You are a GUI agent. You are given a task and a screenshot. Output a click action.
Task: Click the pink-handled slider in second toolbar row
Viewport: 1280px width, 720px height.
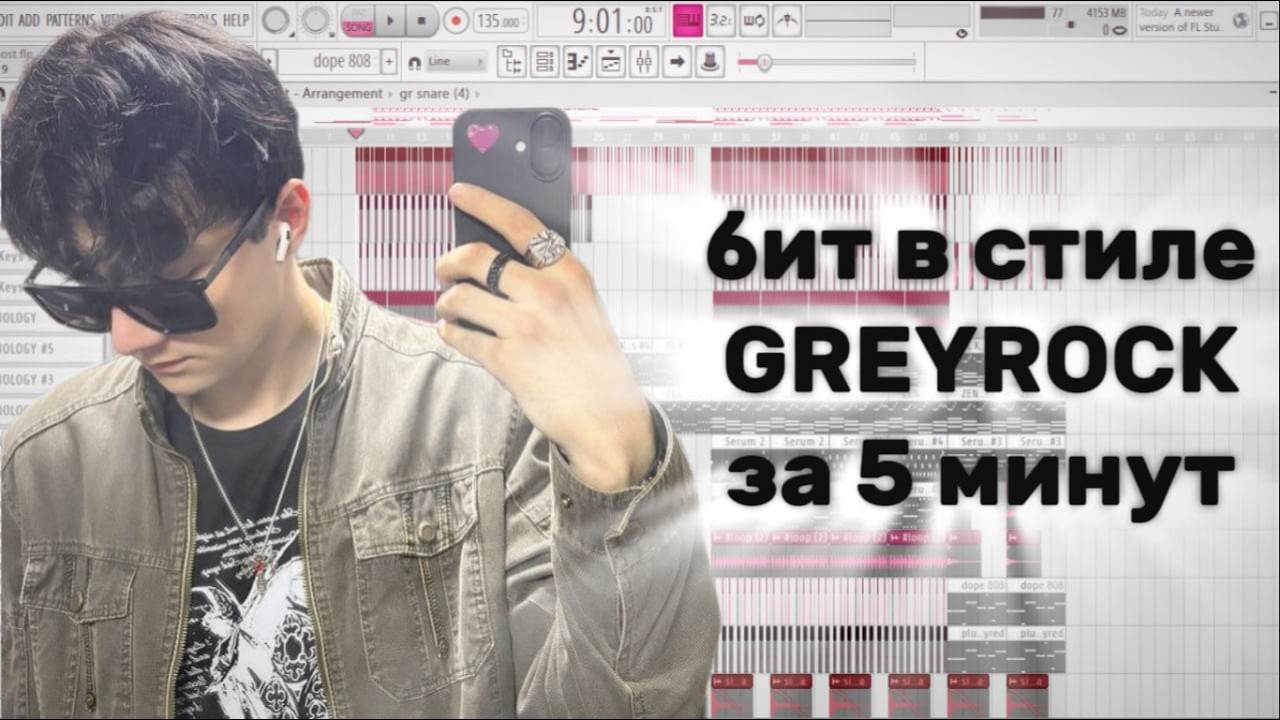(x=763, y=63)
